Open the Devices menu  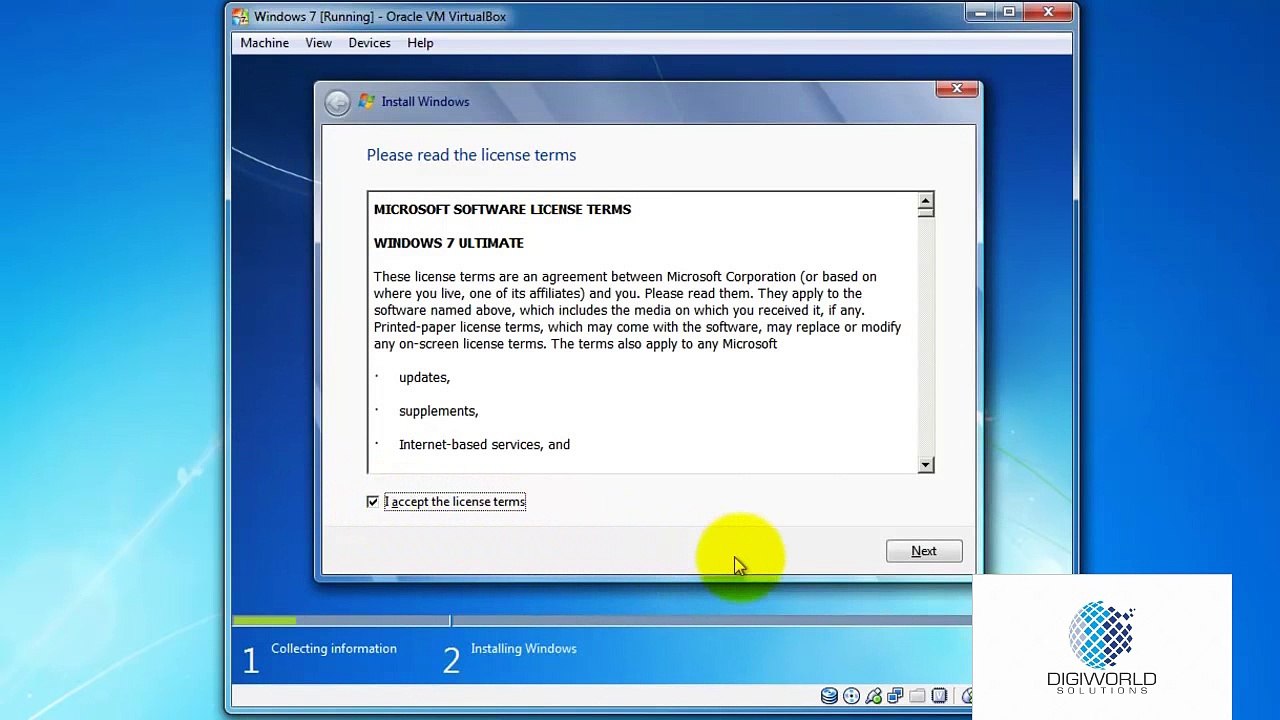click(x=369, y=43)
